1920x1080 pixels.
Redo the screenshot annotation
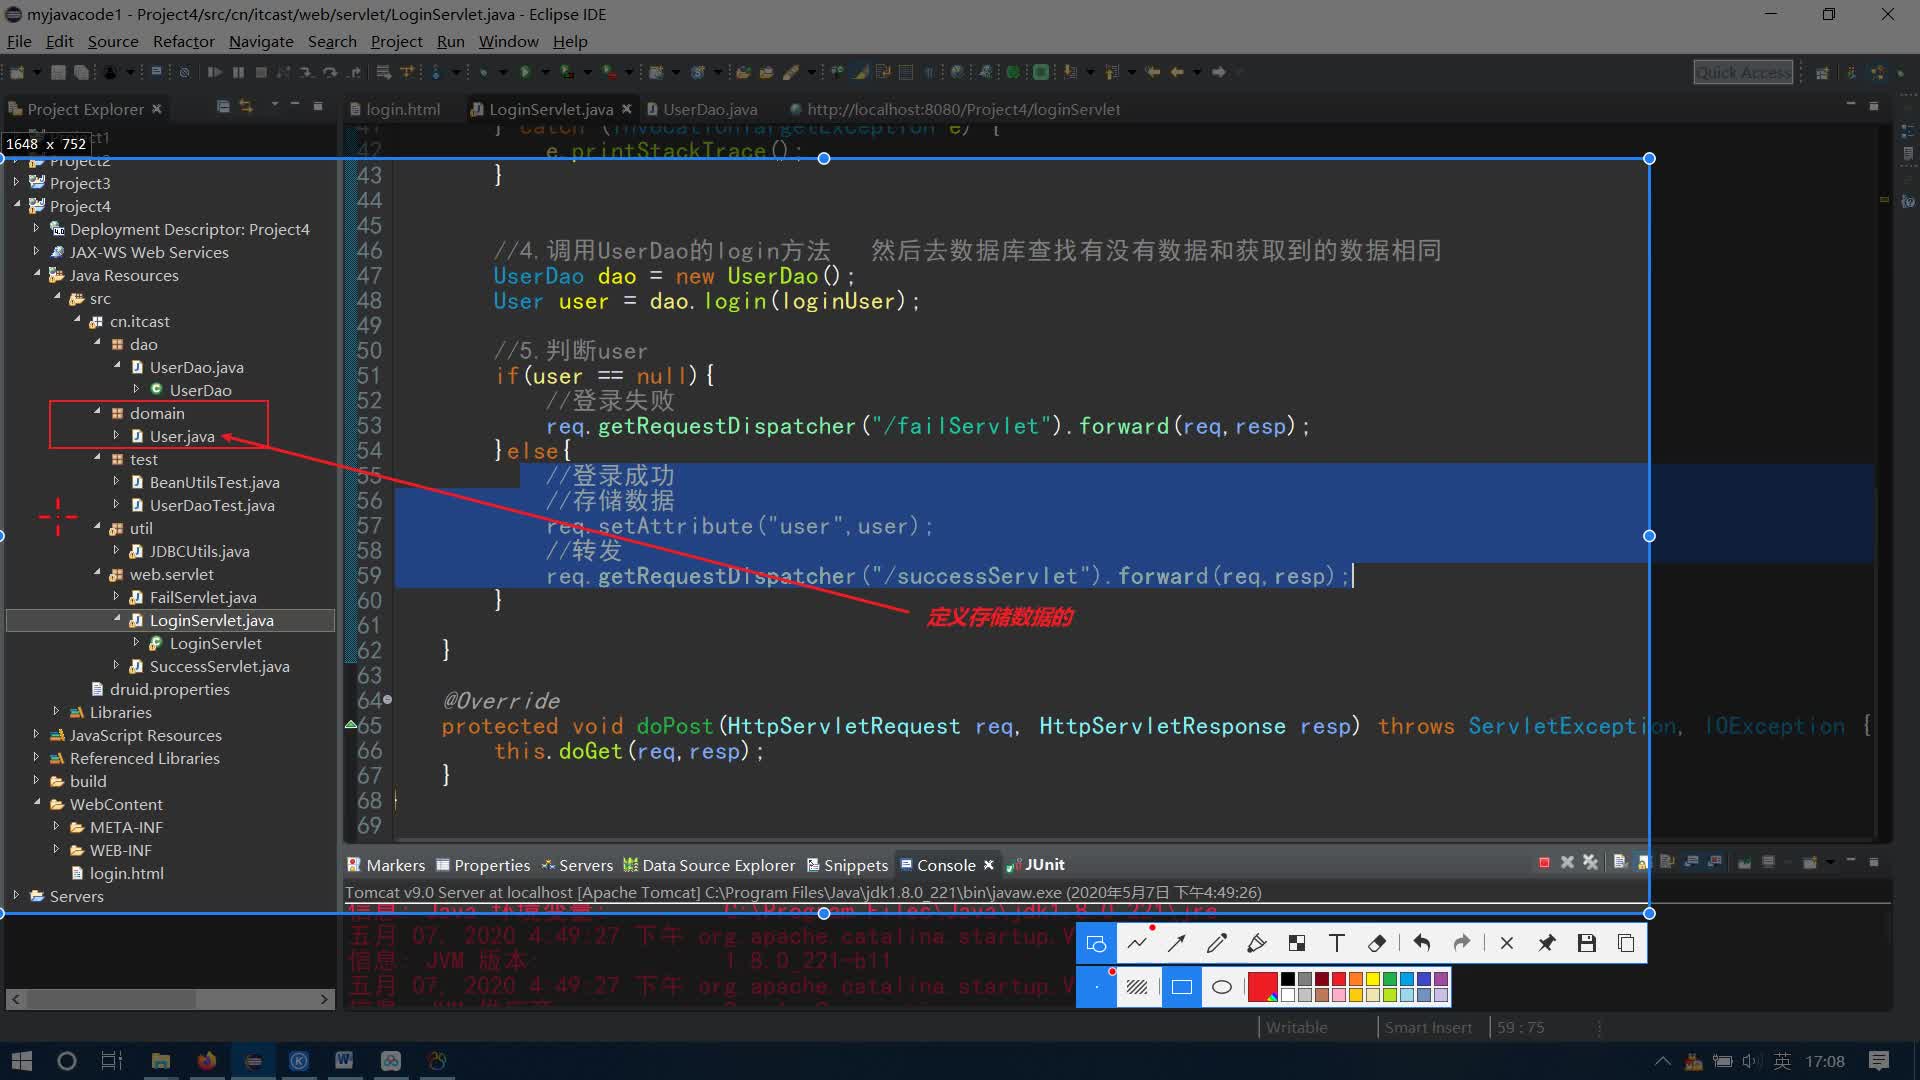(x=1462, y=943)
